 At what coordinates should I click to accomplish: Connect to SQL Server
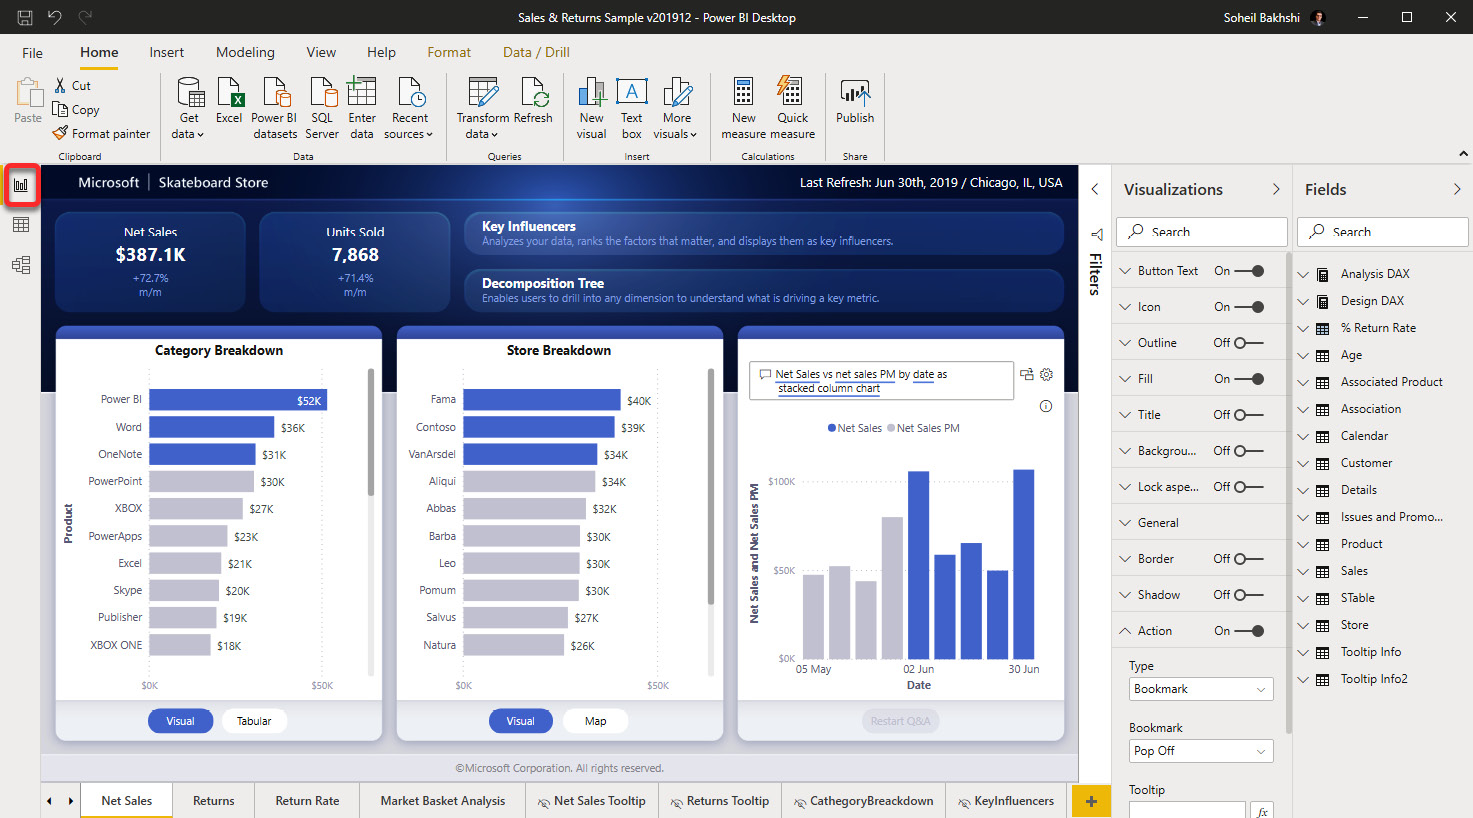pyautogui.click(x=322, y=108)
